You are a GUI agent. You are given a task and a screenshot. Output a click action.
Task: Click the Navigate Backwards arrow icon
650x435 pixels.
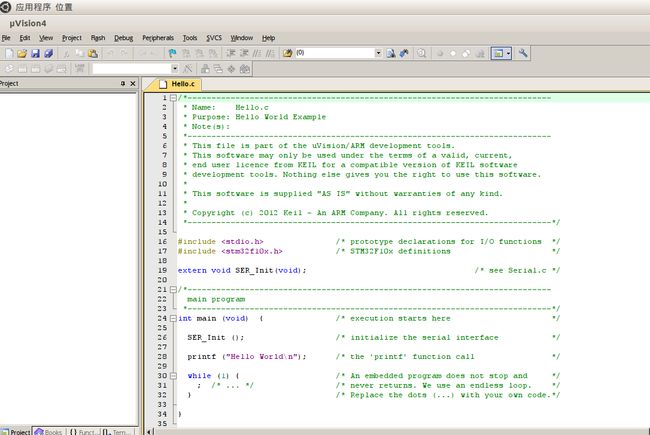click(141, 53)
